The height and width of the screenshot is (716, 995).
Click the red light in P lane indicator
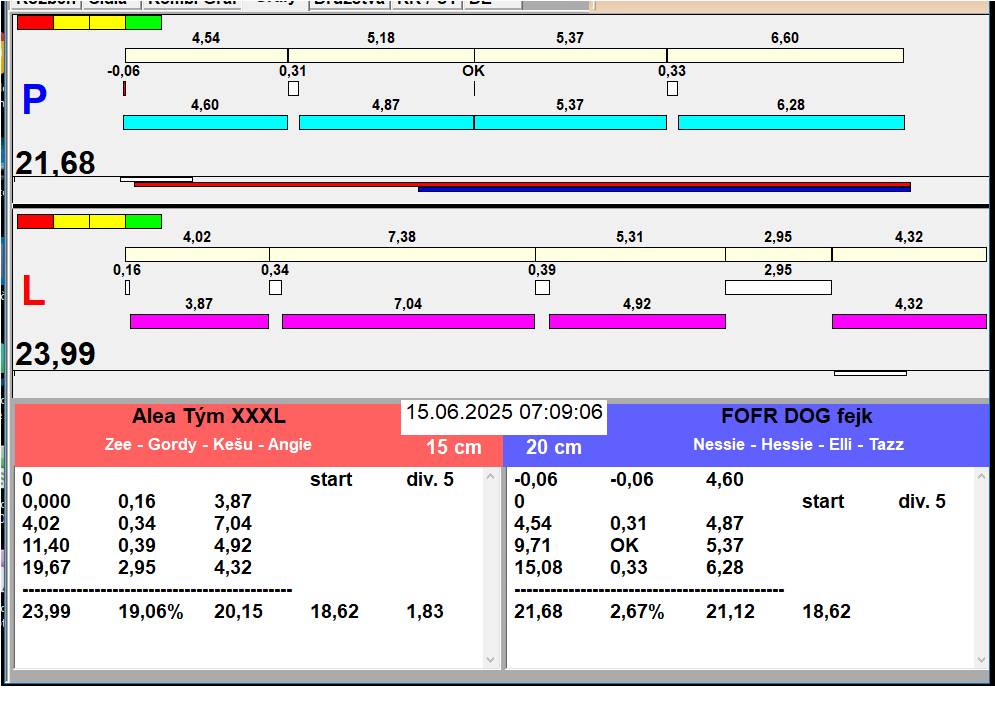[x=35, y=22]
